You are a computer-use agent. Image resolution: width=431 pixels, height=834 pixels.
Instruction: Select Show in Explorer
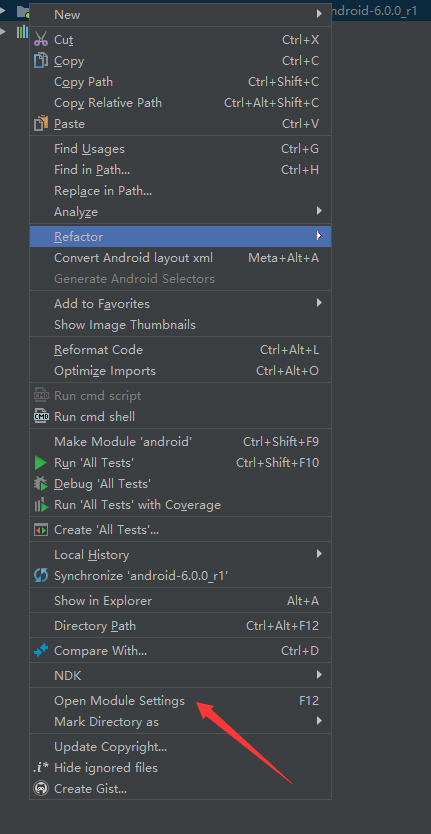tap(180, 601)
